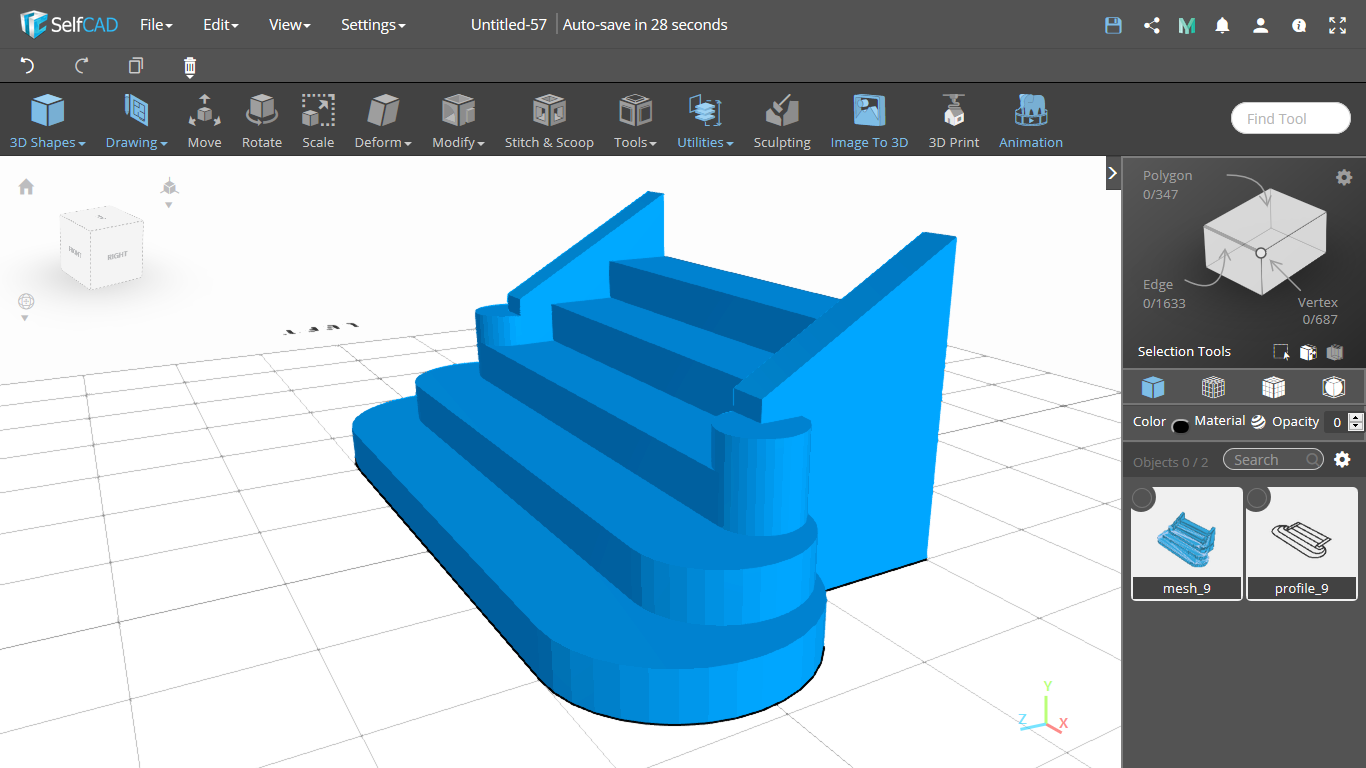This screenshot has width=1366, height=768.
Task: Collapse the right side panel
Action: pyautogui.click(x=1113, y=173)
